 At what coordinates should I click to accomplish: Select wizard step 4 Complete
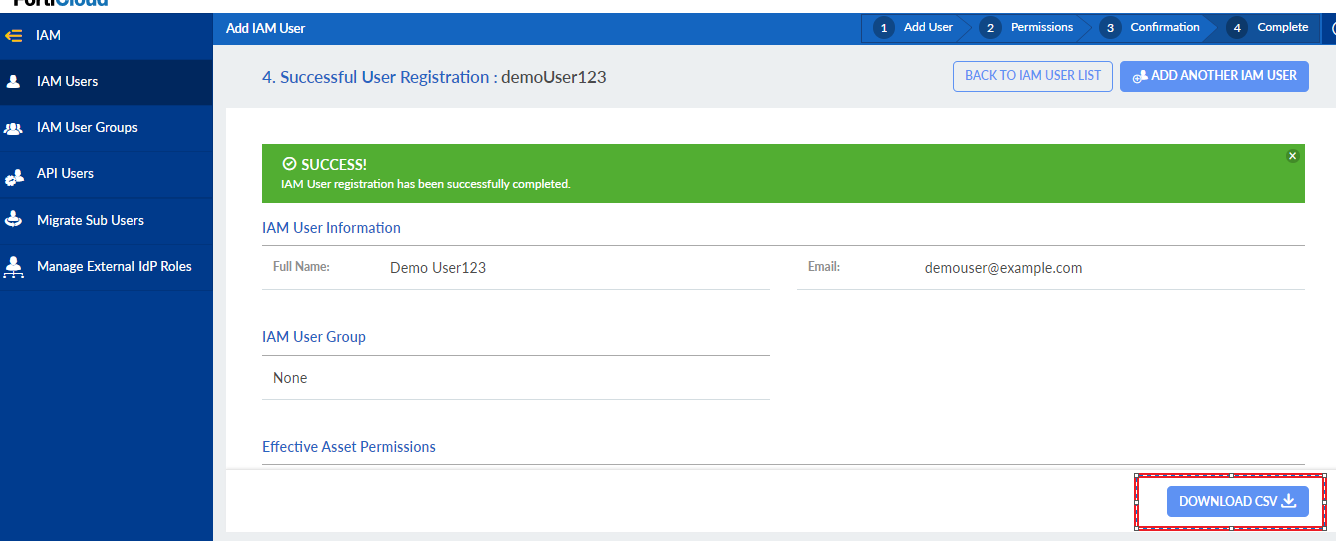1271,28
